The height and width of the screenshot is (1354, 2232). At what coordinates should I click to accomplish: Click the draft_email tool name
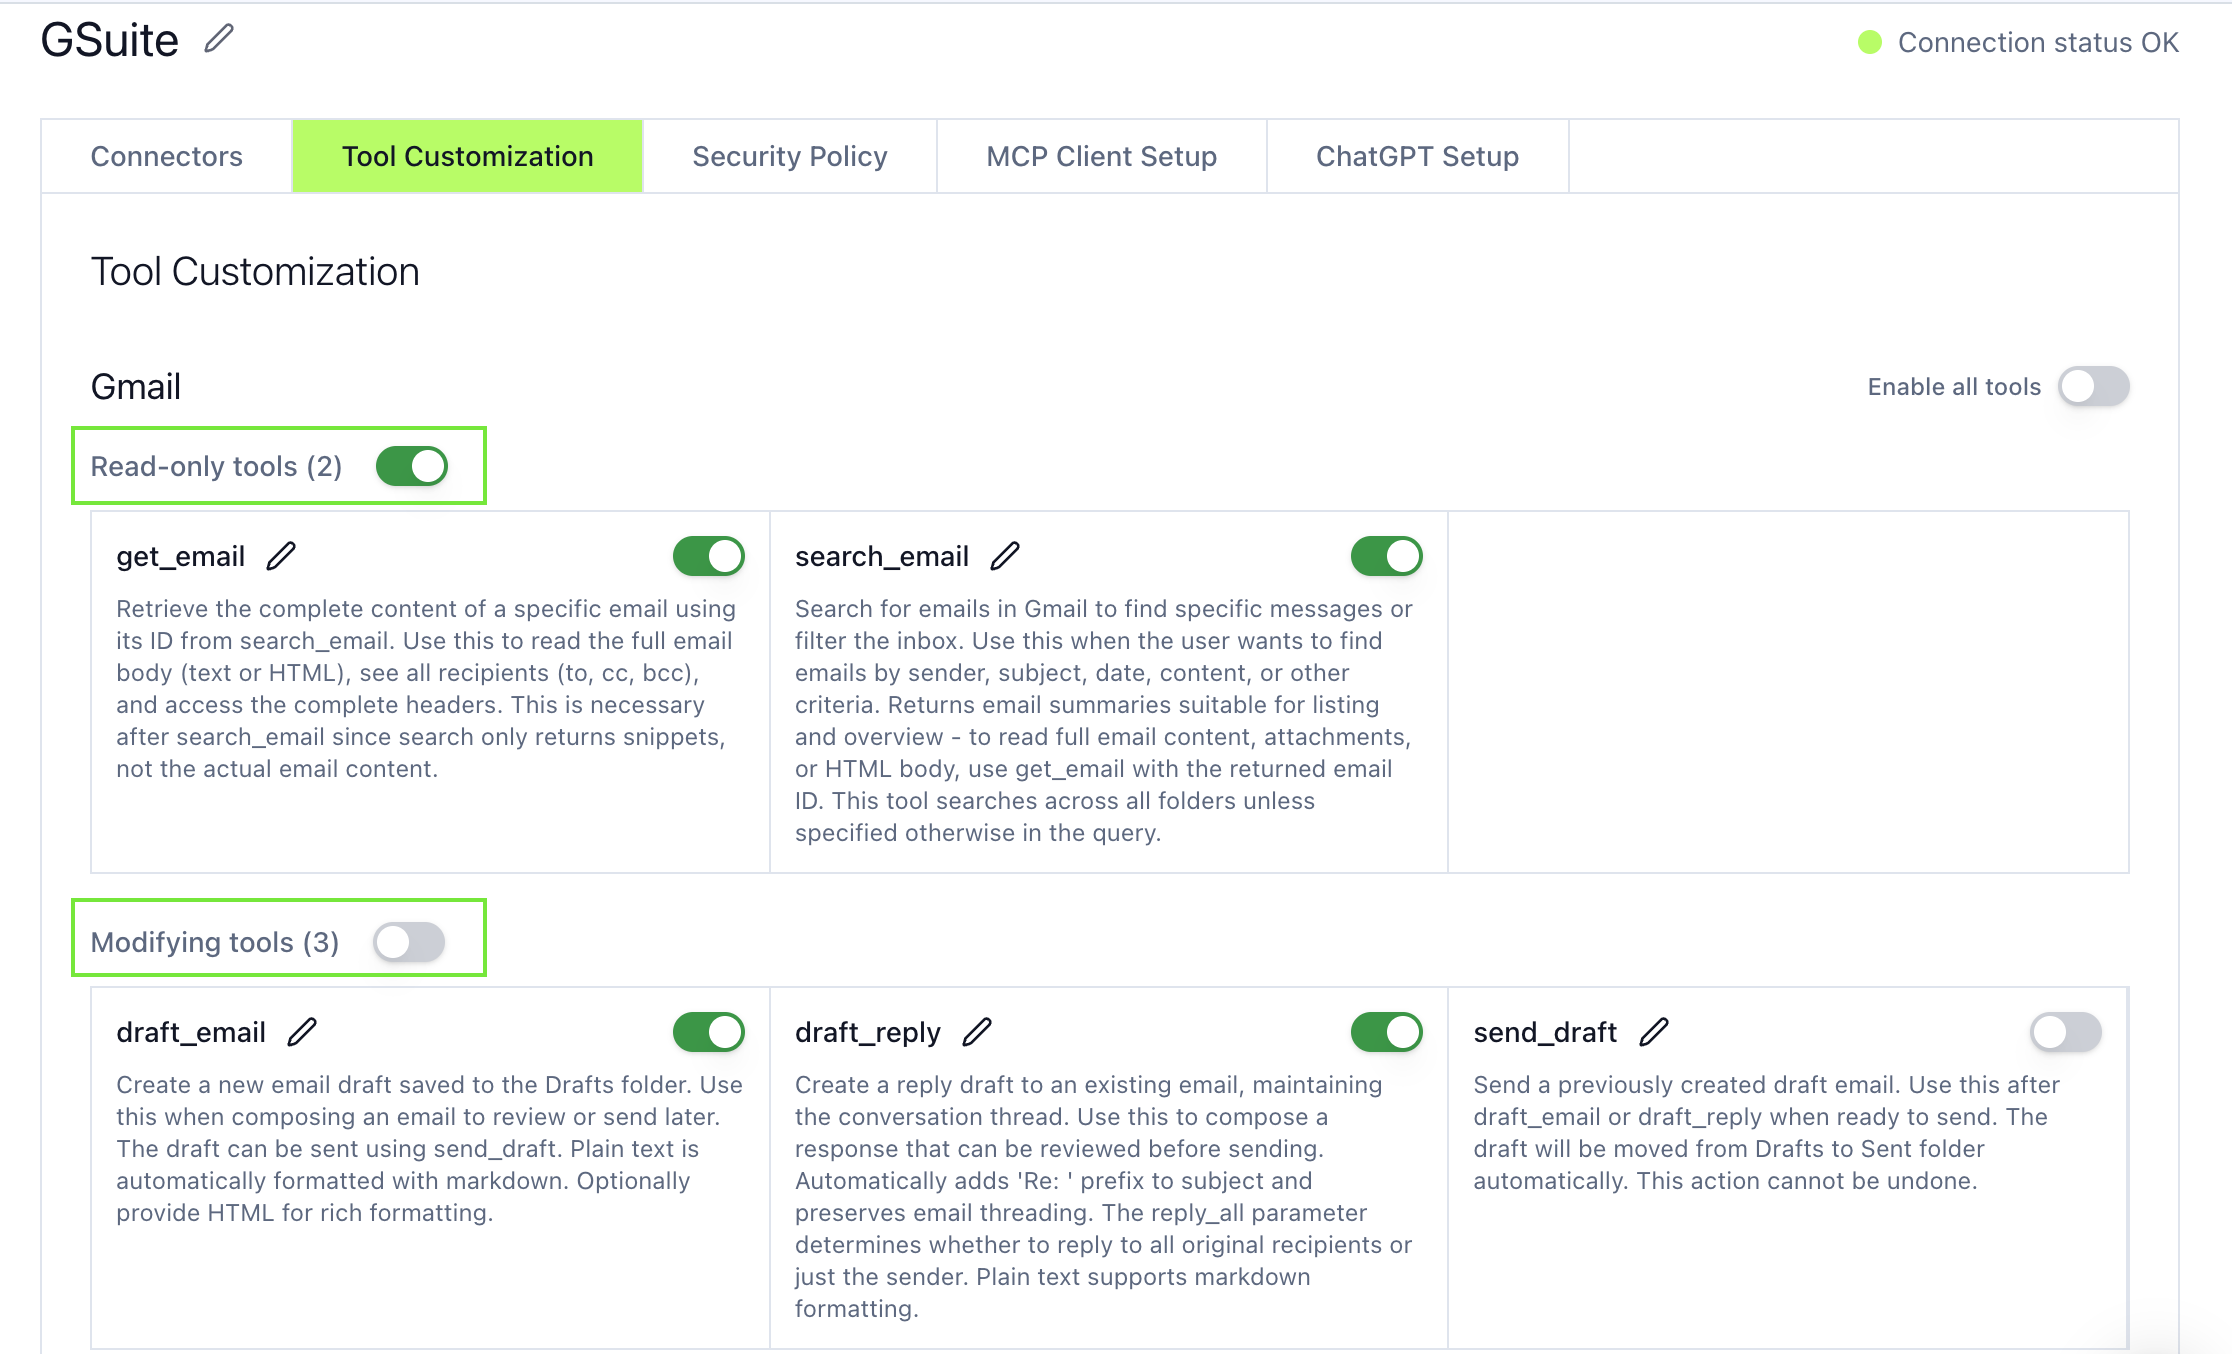(x=191, y=1032)
